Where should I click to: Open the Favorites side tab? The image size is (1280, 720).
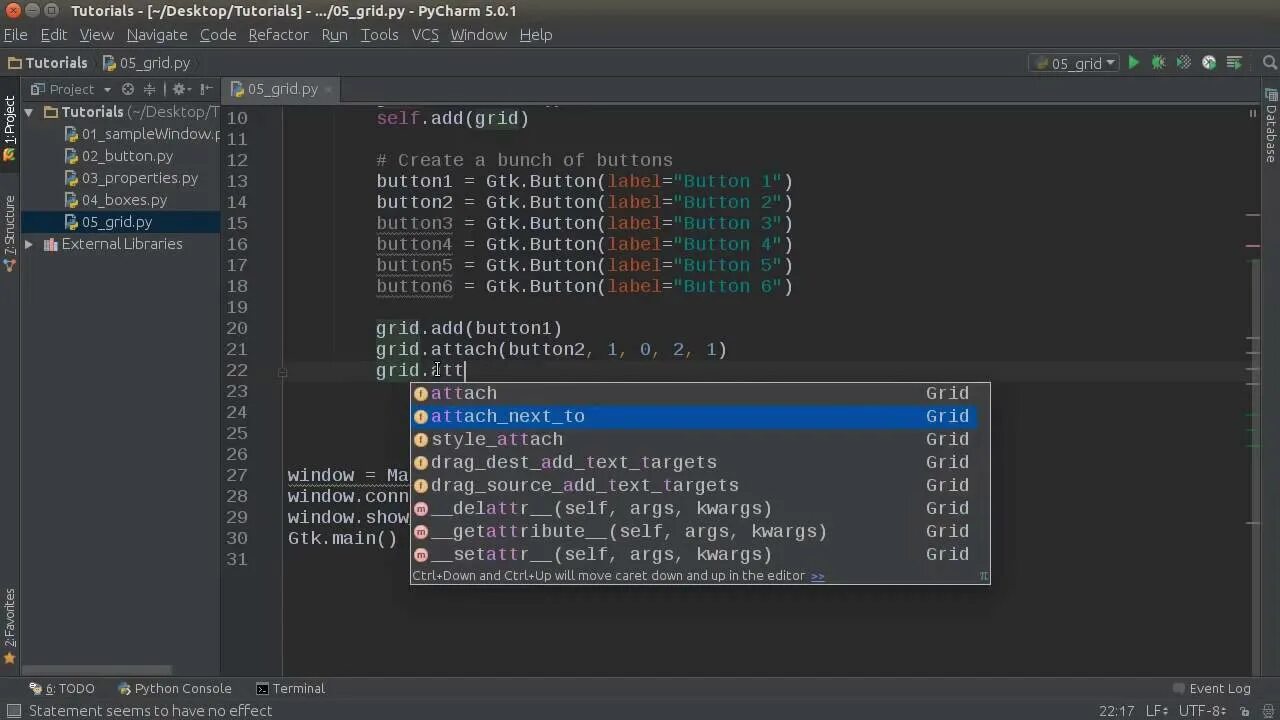click(x=9, y=626)
